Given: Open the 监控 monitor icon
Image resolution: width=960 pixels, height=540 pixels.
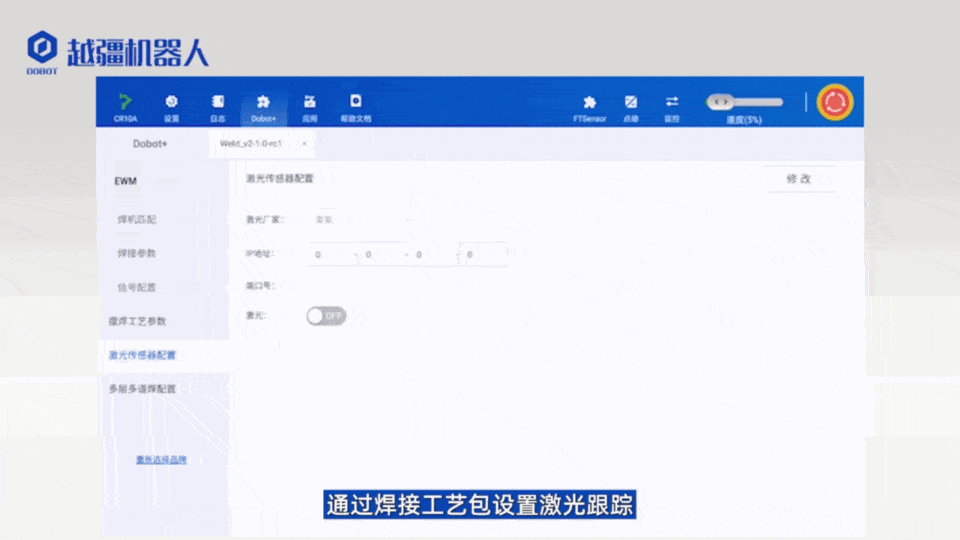Looking at the screenshot, I should pos(672,104).
